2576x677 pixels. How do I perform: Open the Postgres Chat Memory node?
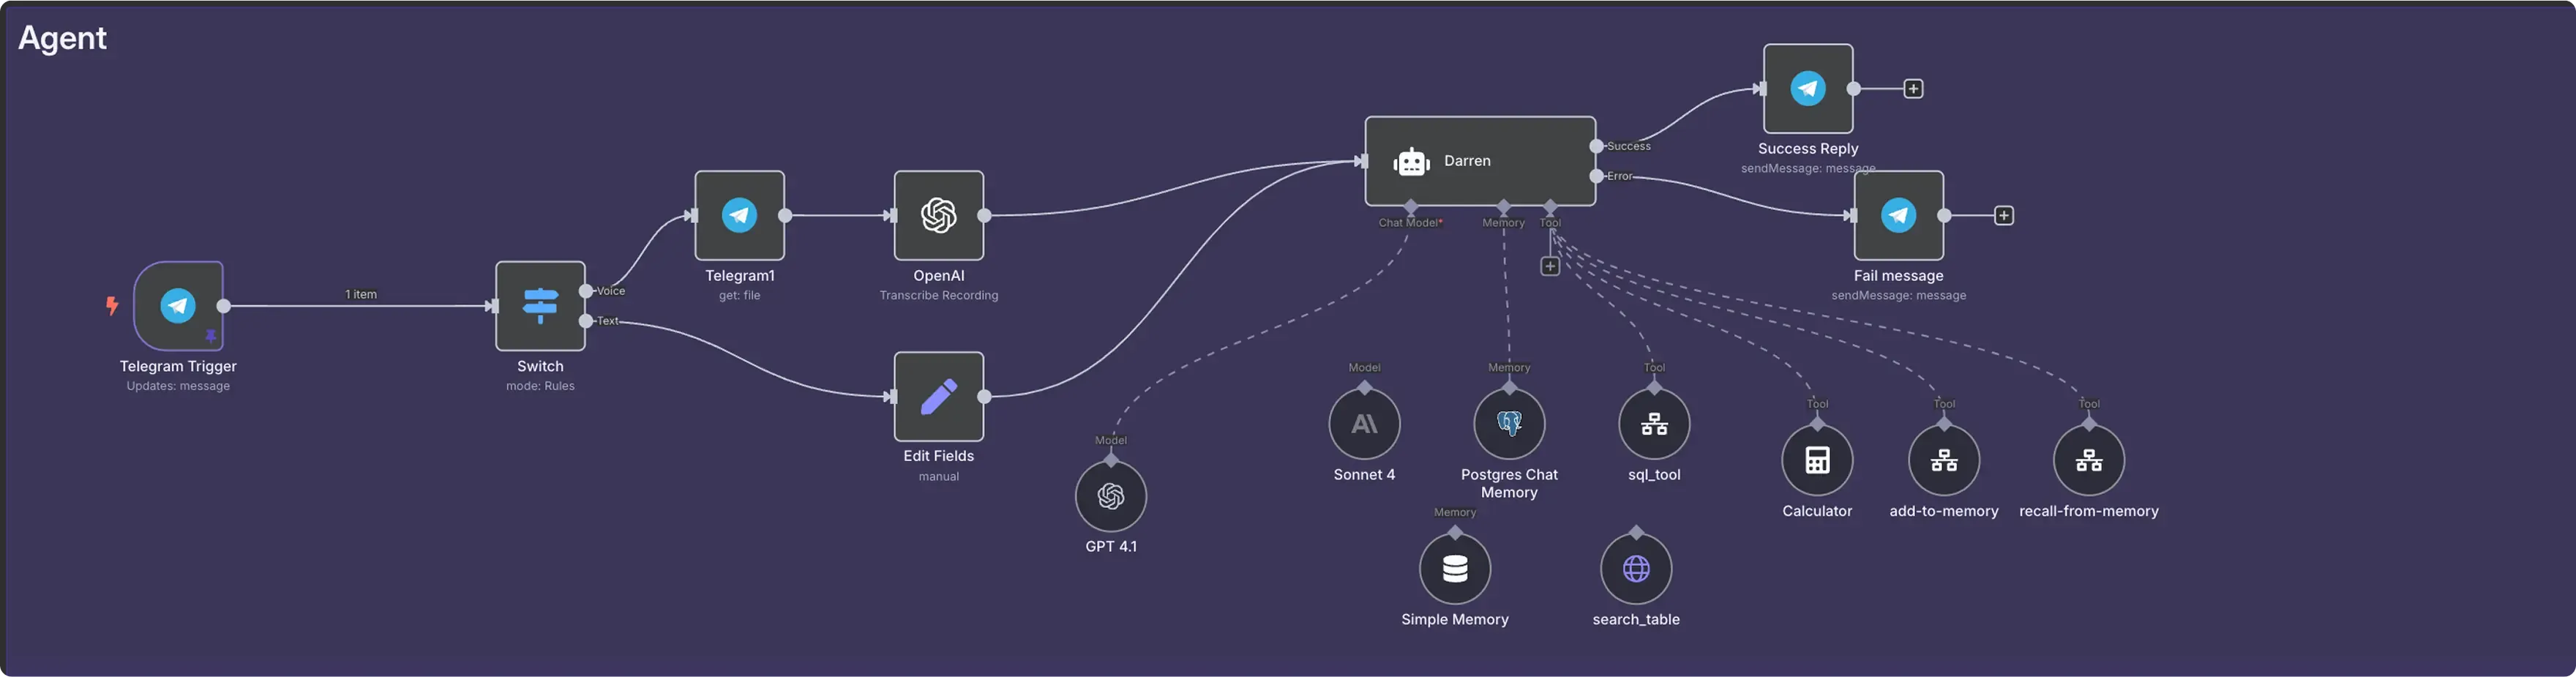click(x=1509, y=424)
